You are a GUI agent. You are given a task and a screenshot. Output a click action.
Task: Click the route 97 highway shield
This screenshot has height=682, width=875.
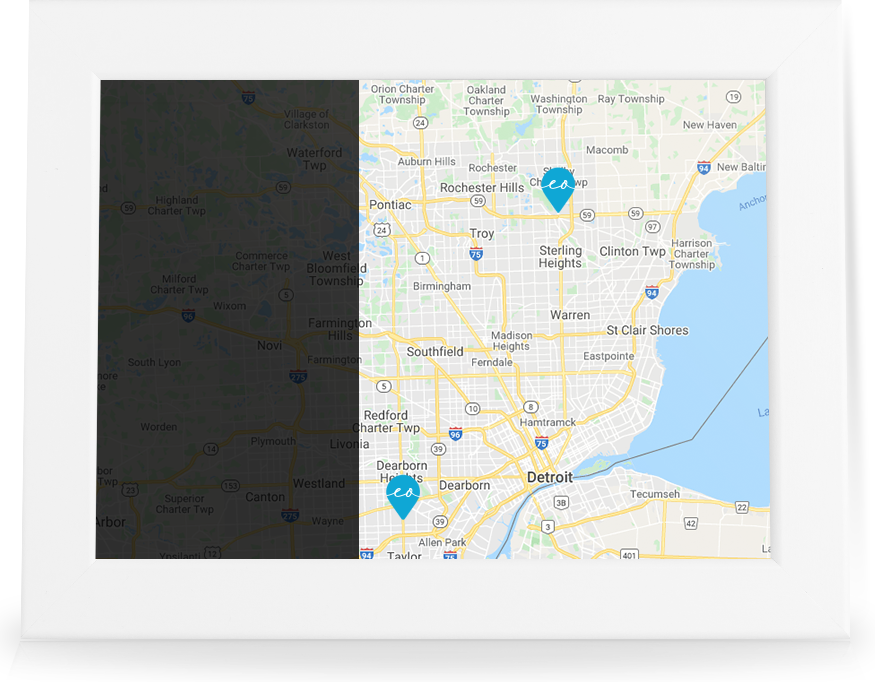point(652,227)
